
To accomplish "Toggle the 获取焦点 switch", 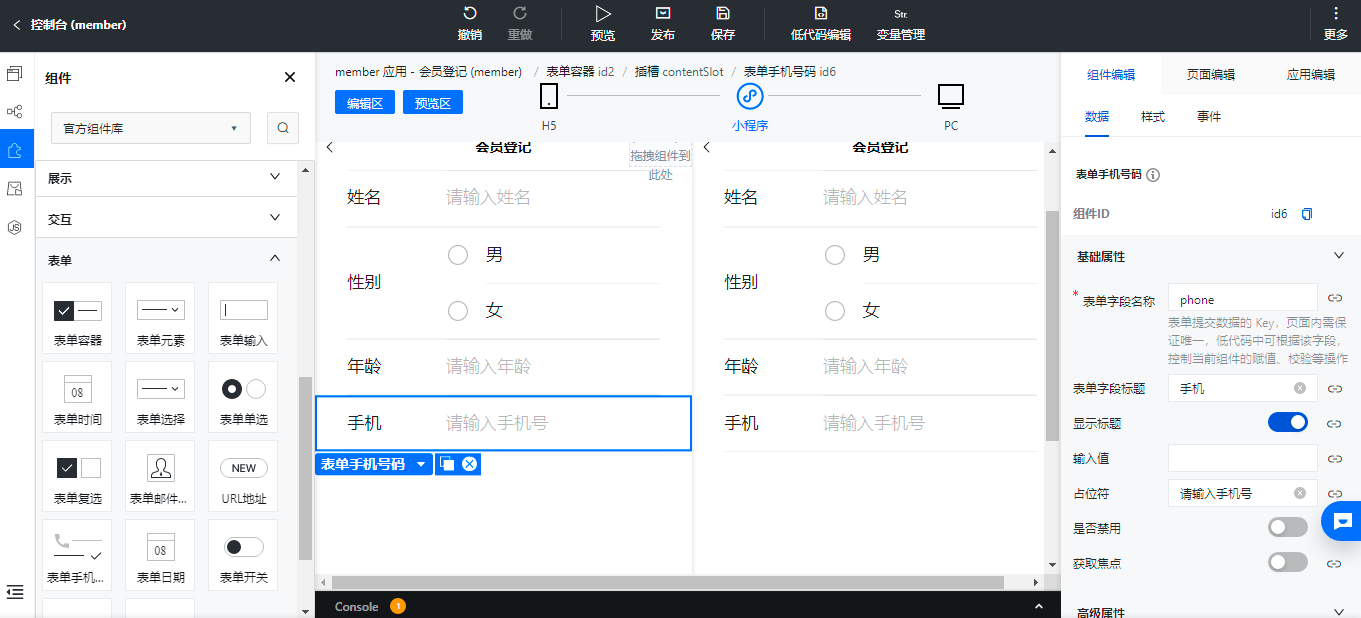I will point(1288,562).
